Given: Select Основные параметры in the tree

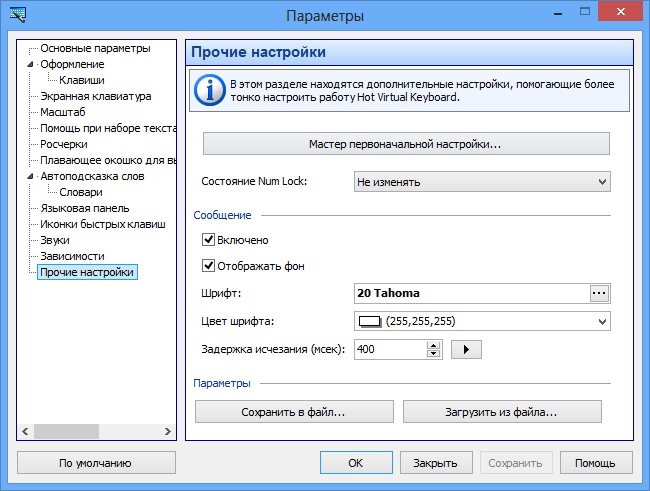Looking at the screenshot, I should tap(95, 49).
